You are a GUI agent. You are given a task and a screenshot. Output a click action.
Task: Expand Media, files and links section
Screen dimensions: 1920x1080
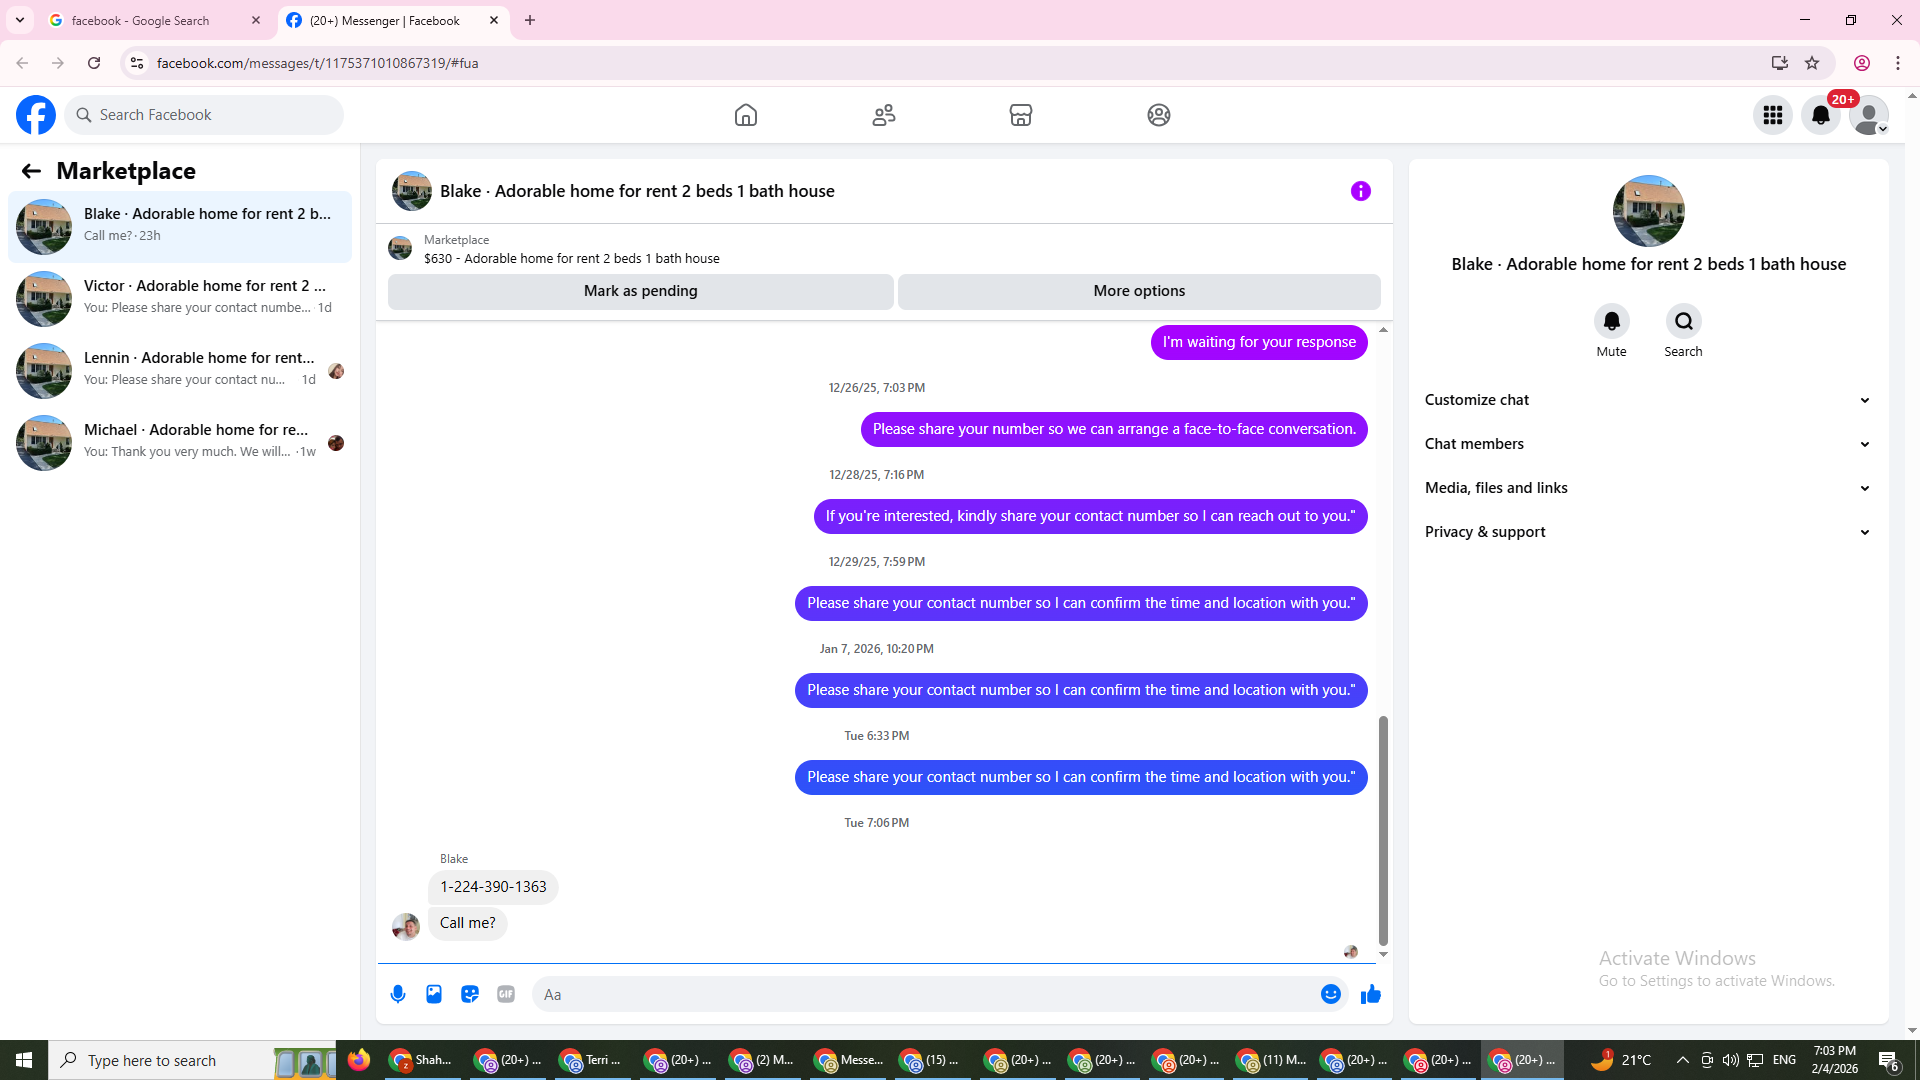pyautogui.click(x=1646, y=488)
